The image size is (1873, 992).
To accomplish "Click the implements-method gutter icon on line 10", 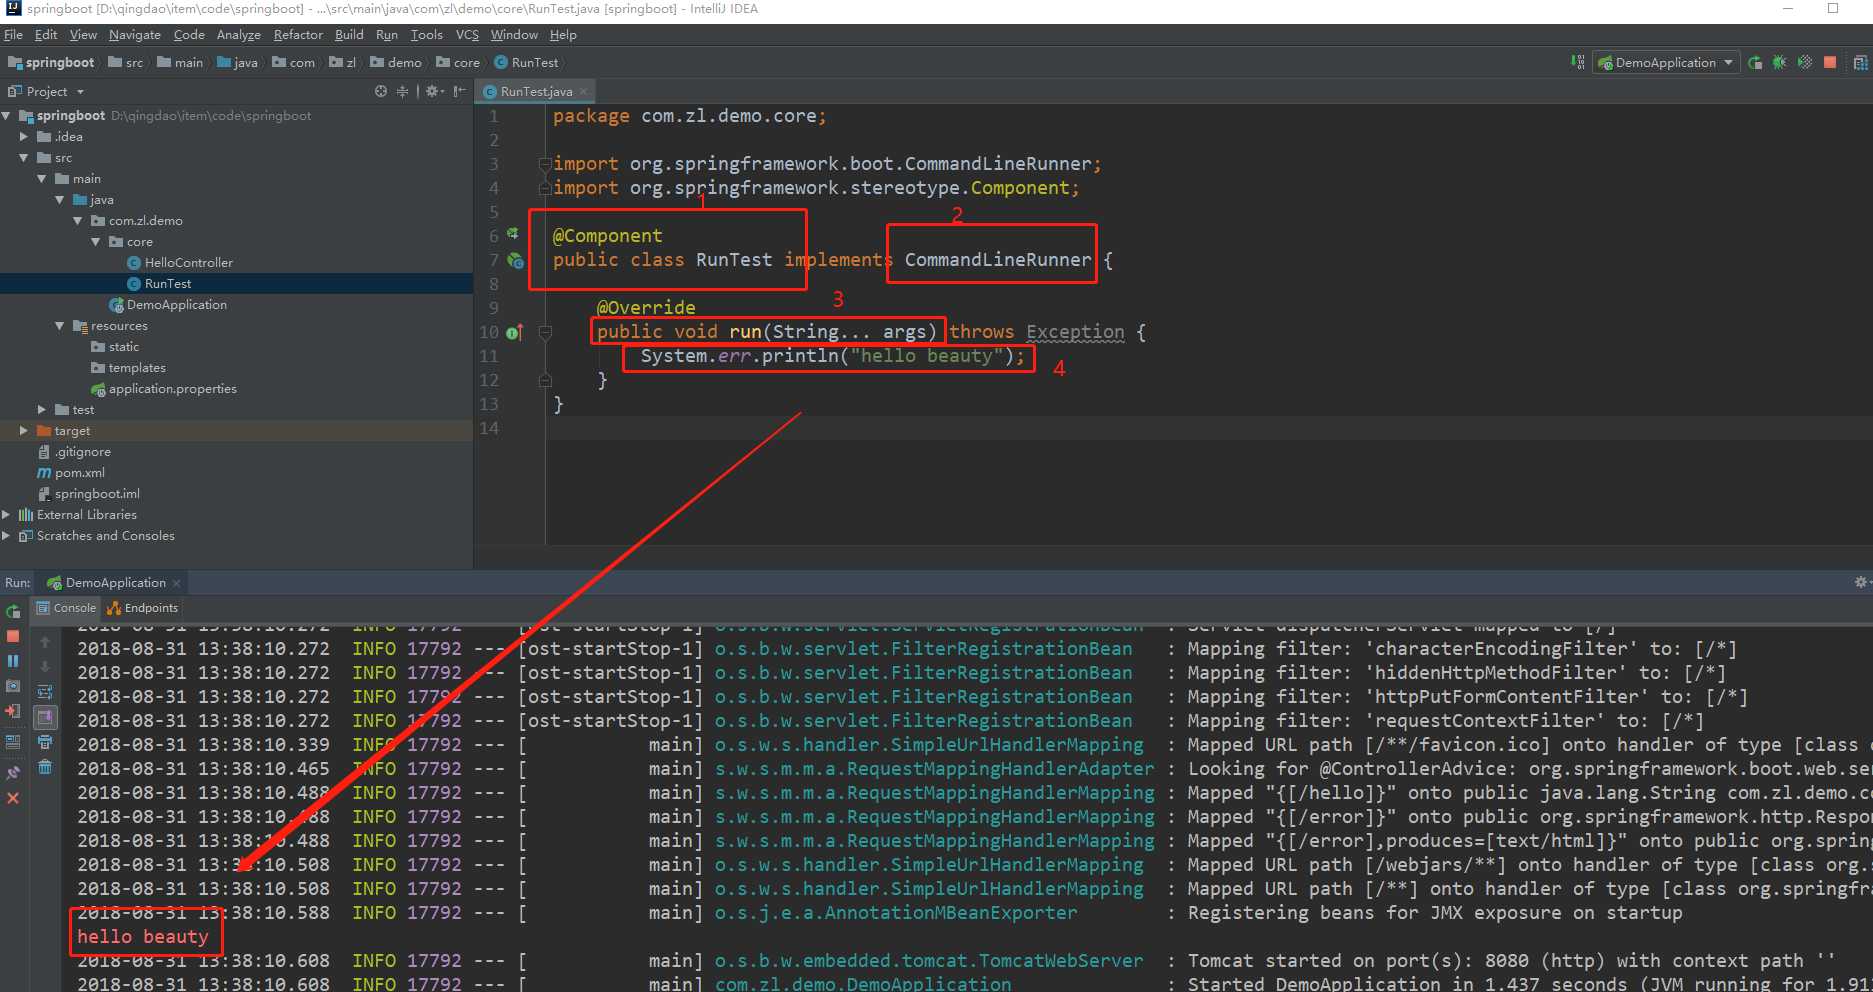I will [514, 332].
